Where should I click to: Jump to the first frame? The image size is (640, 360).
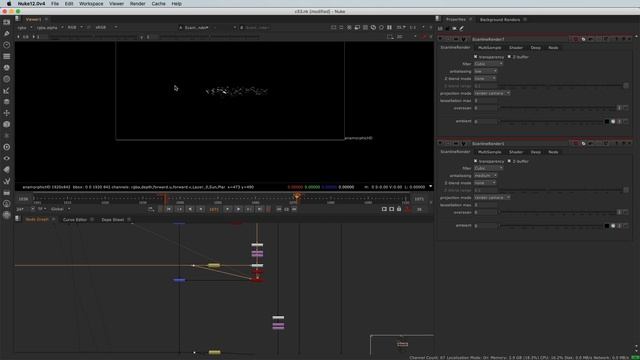(x=169, y=209)
